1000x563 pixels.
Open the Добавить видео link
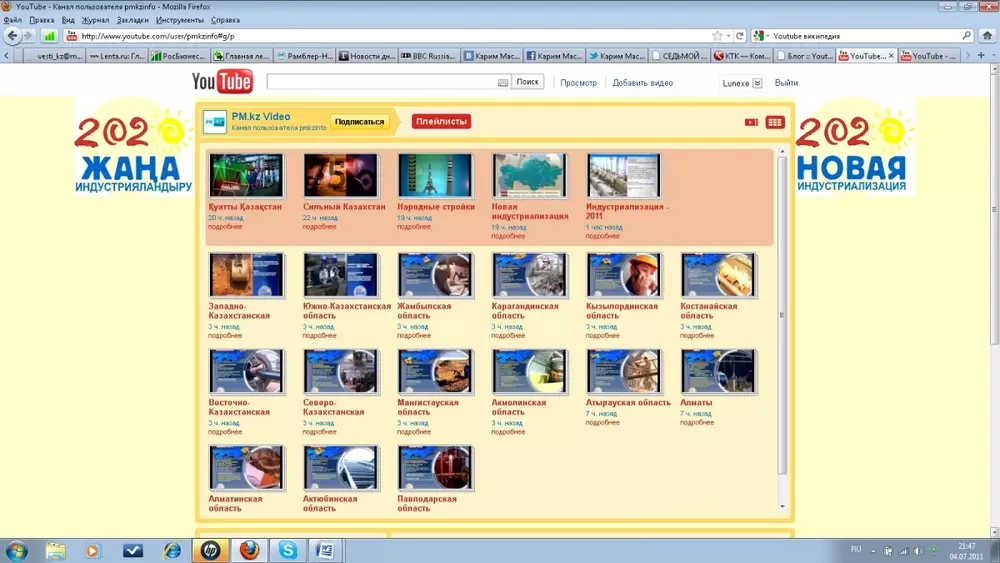pyautogui.click(x=642, y=83)
